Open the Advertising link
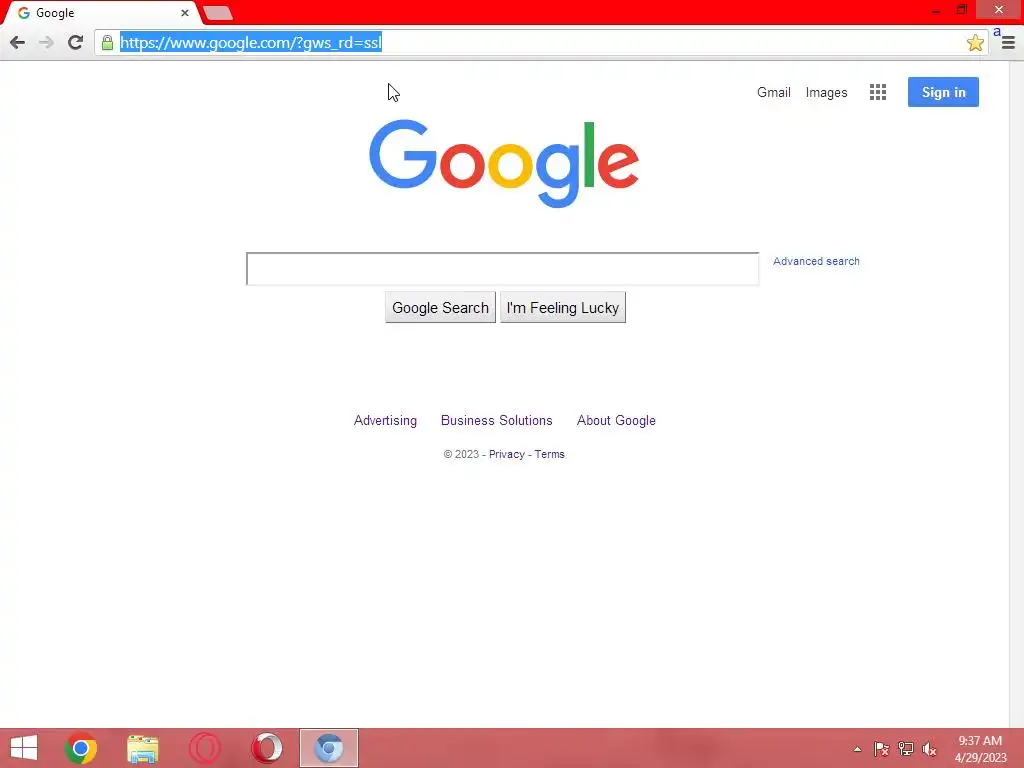The height and width of the screenshot is (768, 1024). 385,421
